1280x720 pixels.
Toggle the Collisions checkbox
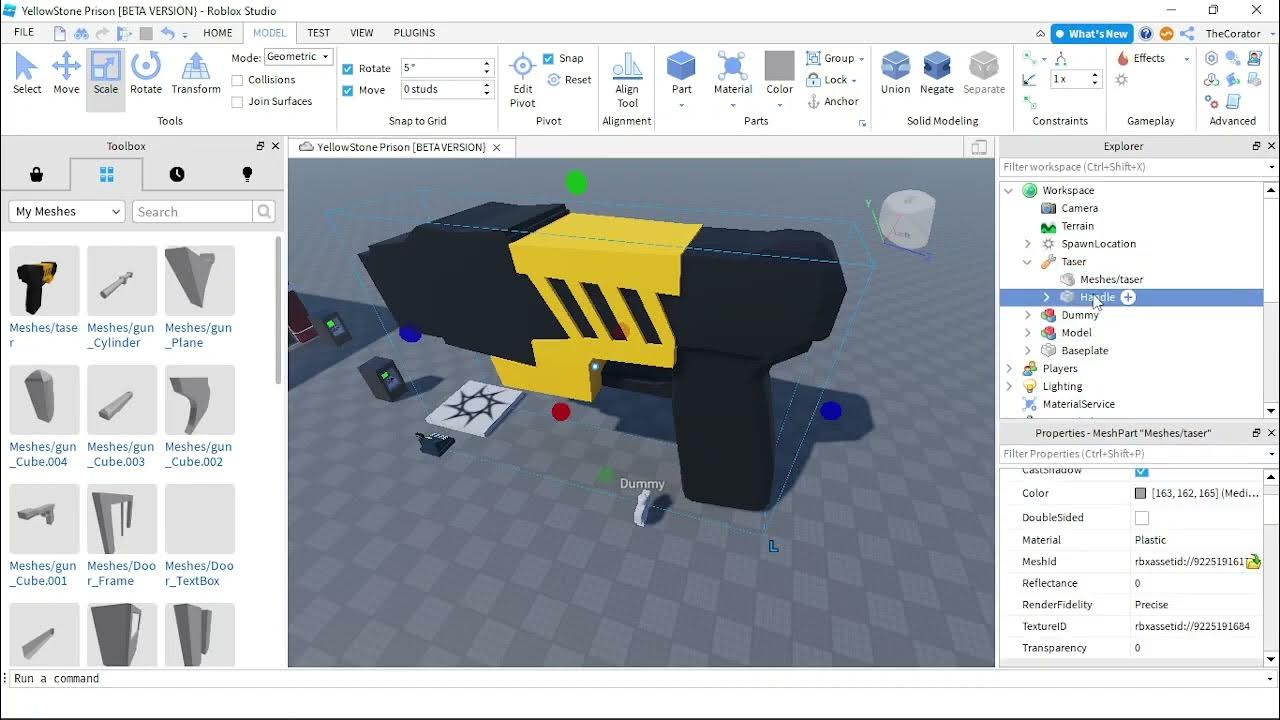[237, 80]
